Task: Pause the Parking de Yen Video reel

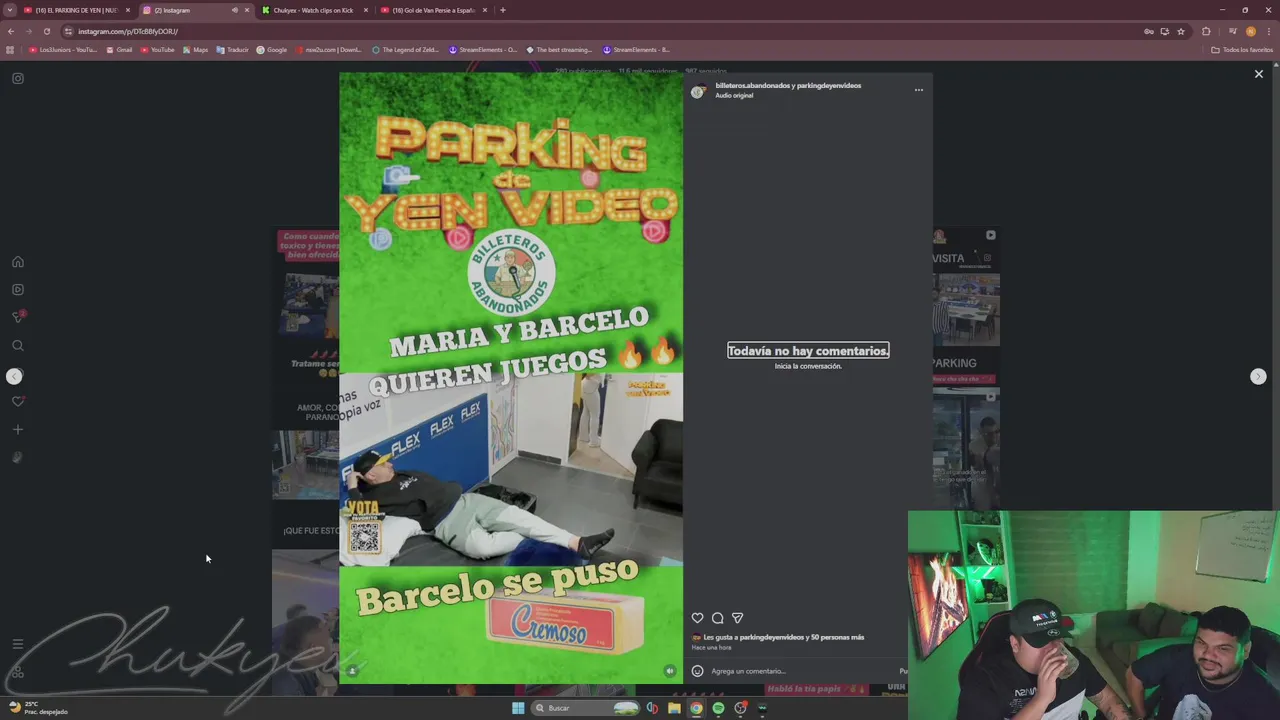Action: tap(511, 378)
